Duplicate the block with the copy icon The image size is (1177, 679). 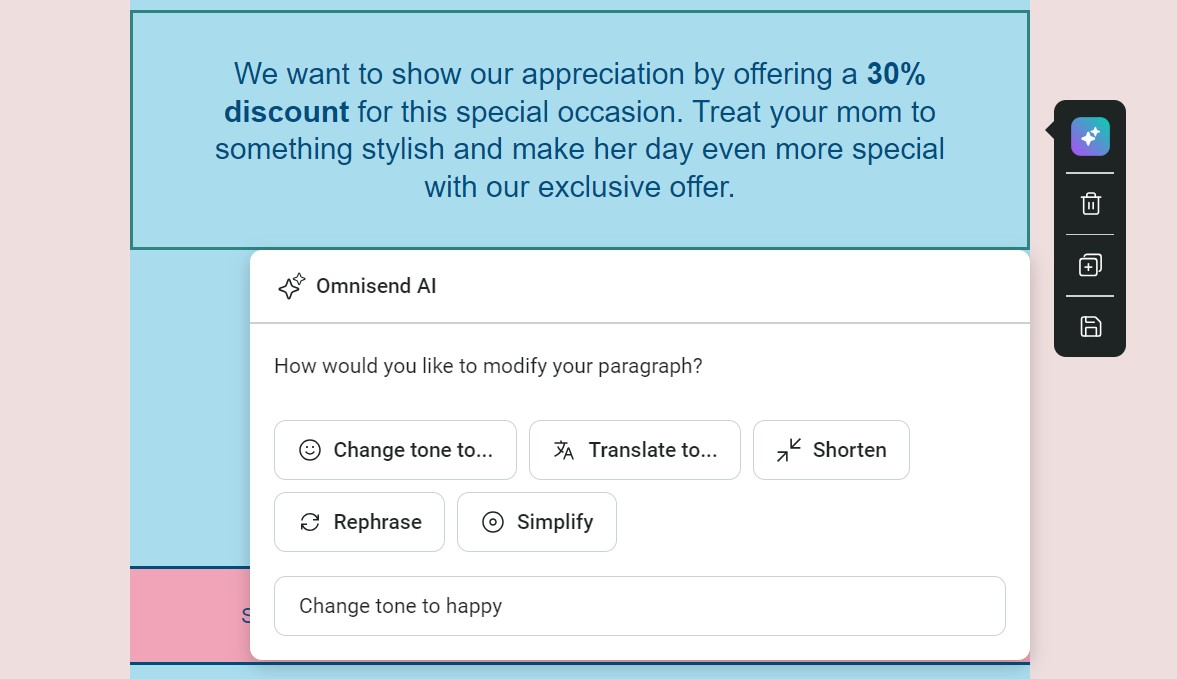tap(1089, 264)
